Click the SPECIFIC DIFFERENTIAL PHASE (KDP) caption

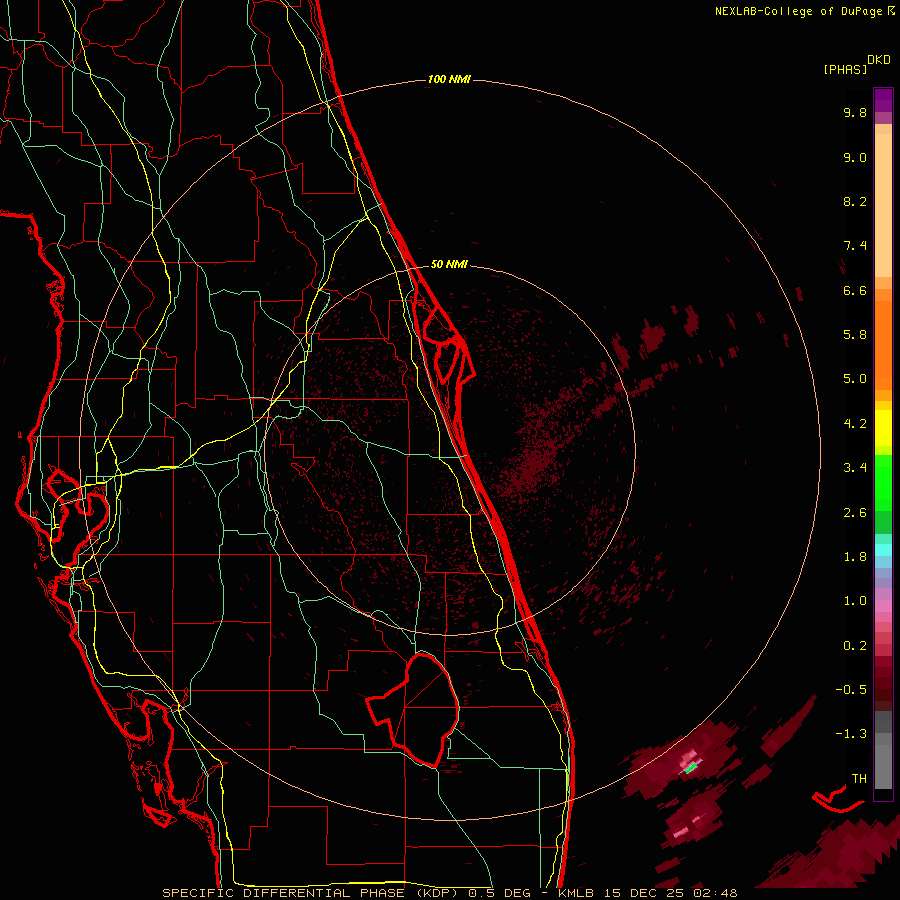[313, 893]
